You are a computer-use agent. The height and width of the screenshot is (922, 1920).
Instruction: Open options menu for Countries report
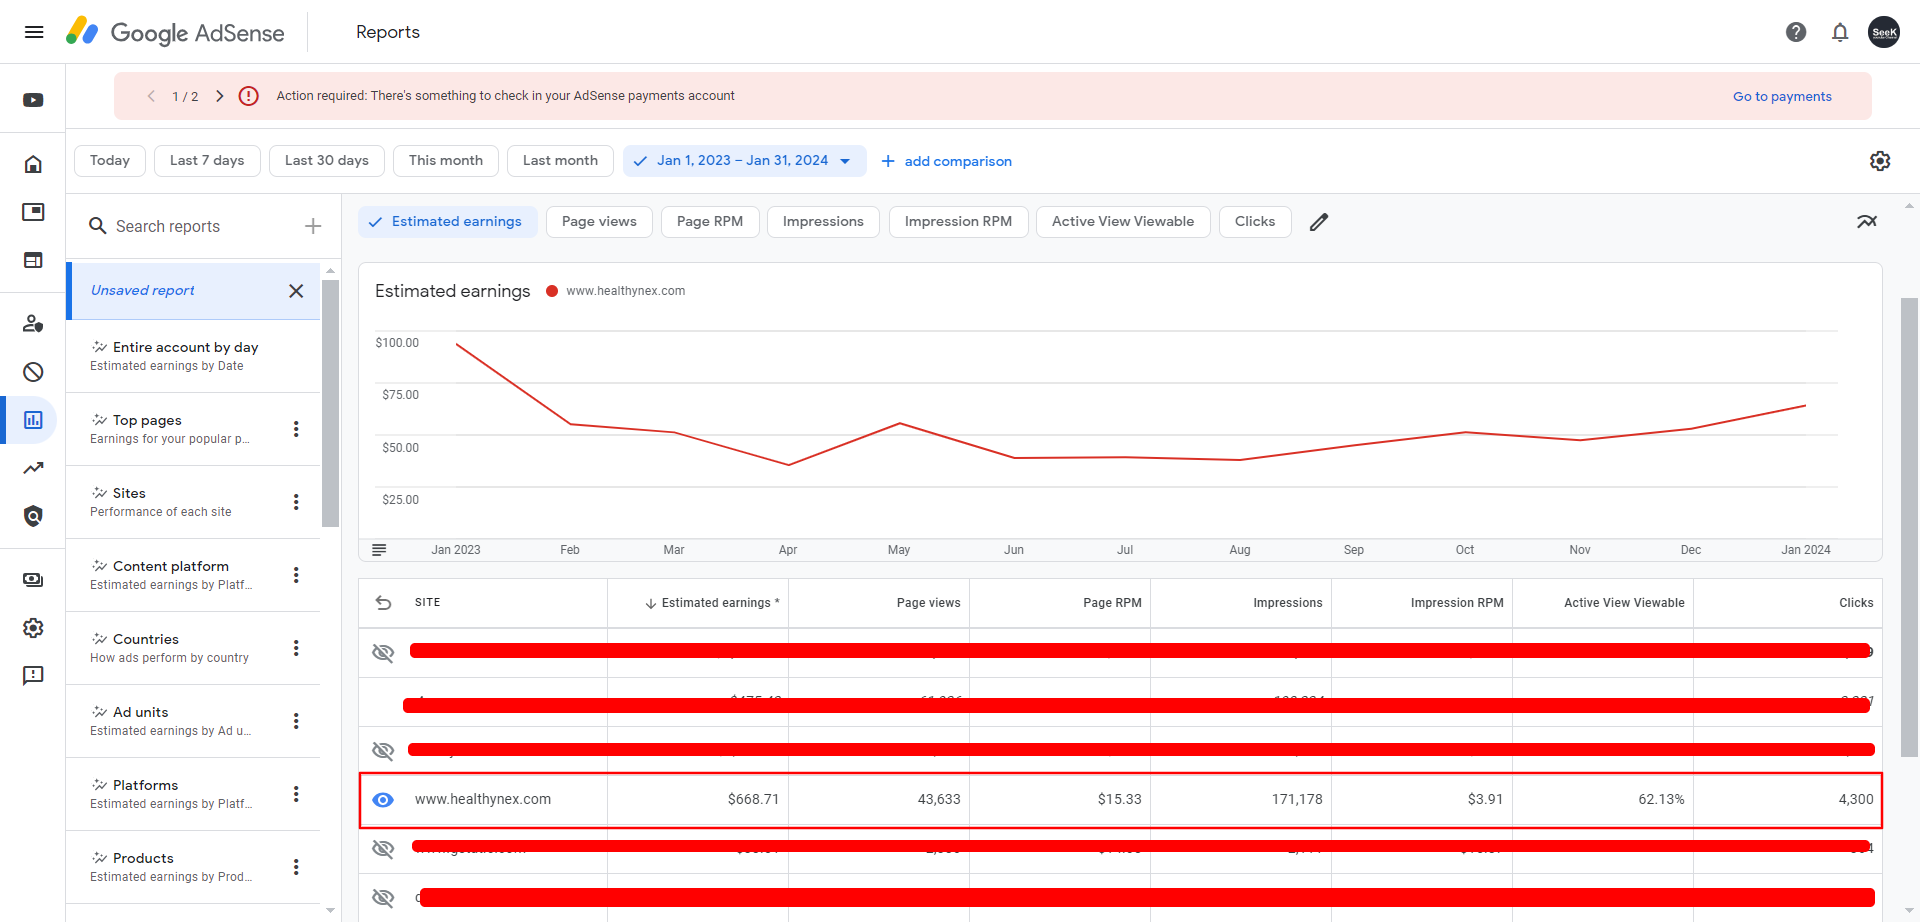296,648
